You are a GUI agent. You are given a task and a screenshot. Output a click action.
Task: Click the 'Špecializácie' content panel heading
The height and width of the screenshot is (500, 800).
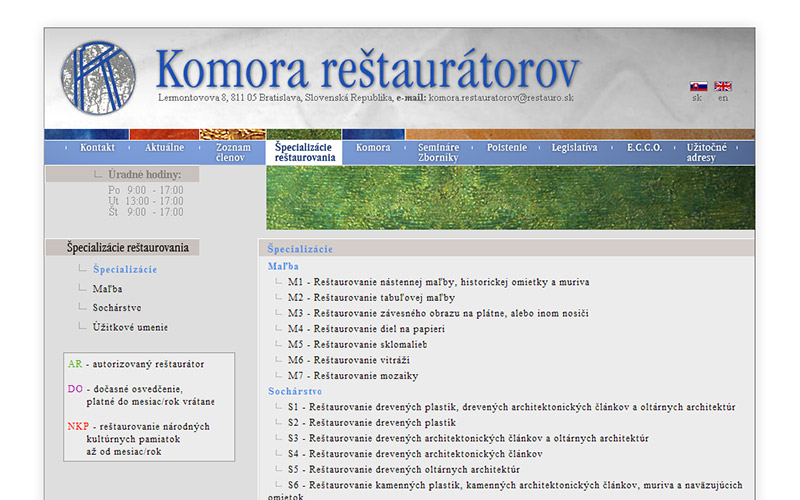pyautogui.click(x=300, y=249)
